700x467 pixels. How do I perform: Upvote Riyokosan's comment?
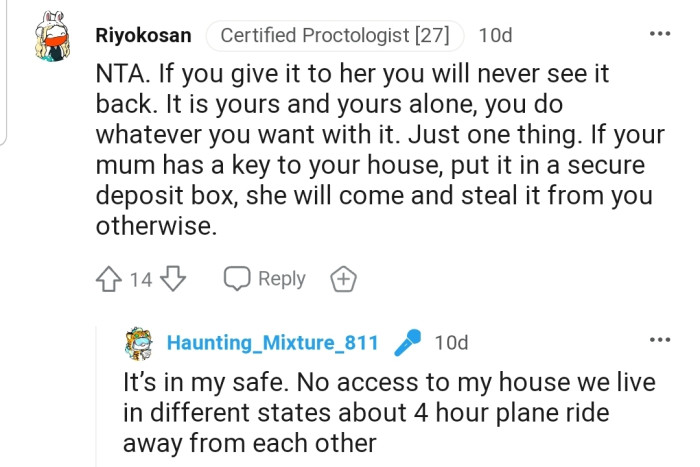coord(109,279)
